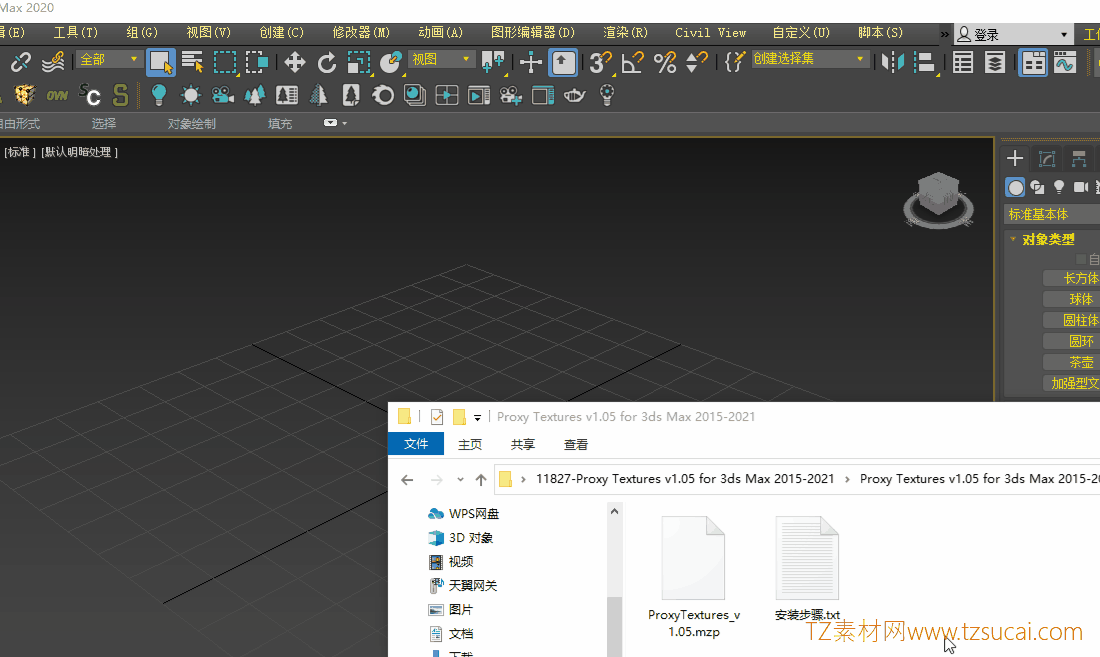This screenshot has height=657, width=1100.
Task: Click the 茶壶 teapot button
Action: 1071,363
